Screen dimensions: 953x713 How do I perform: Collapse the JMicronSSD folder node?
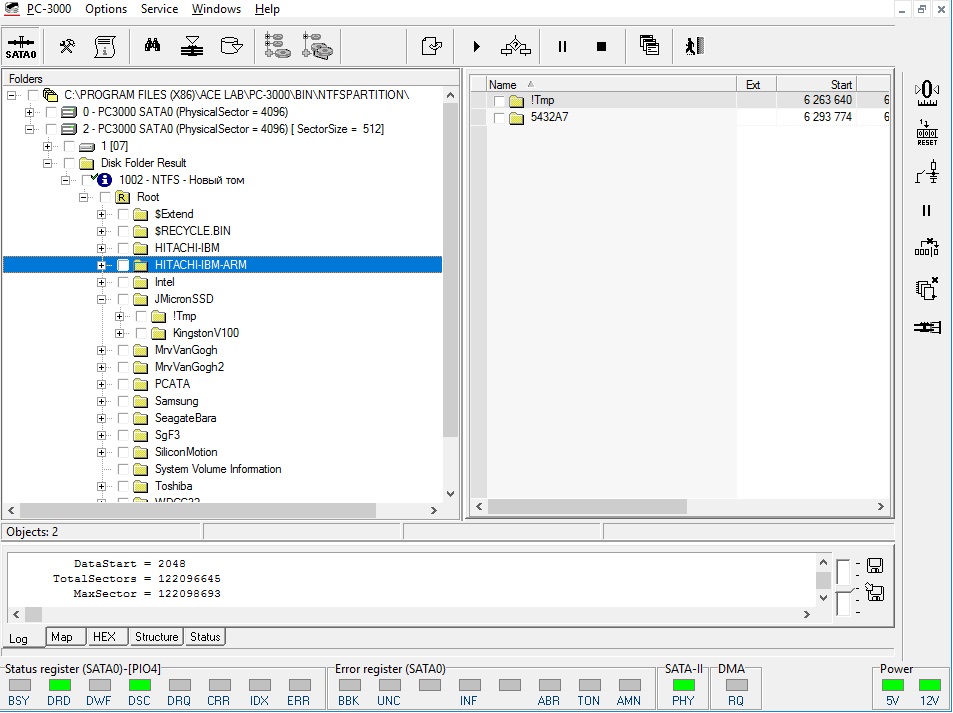[x=102, y=299]
